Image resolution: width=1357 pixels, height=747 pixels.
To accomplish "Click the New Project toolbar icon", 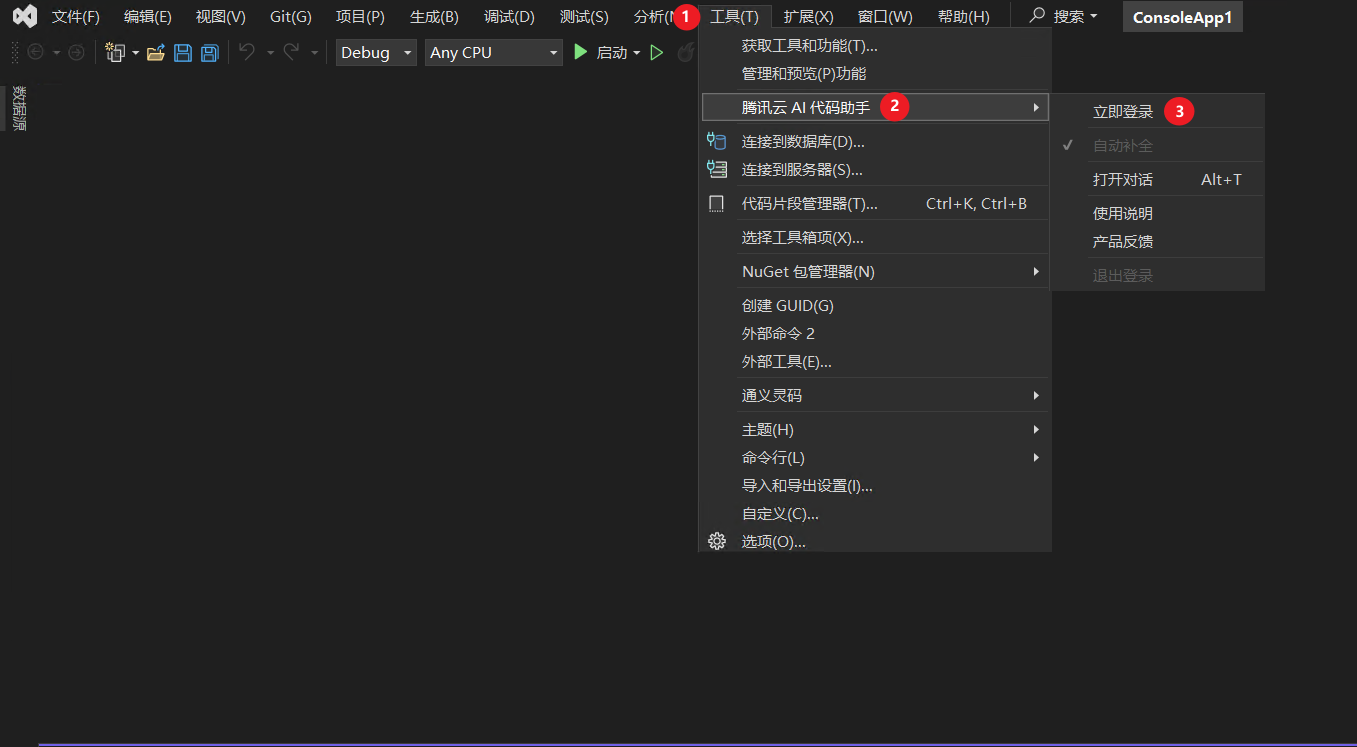I will pyautogui.click(x=115, y=52).
